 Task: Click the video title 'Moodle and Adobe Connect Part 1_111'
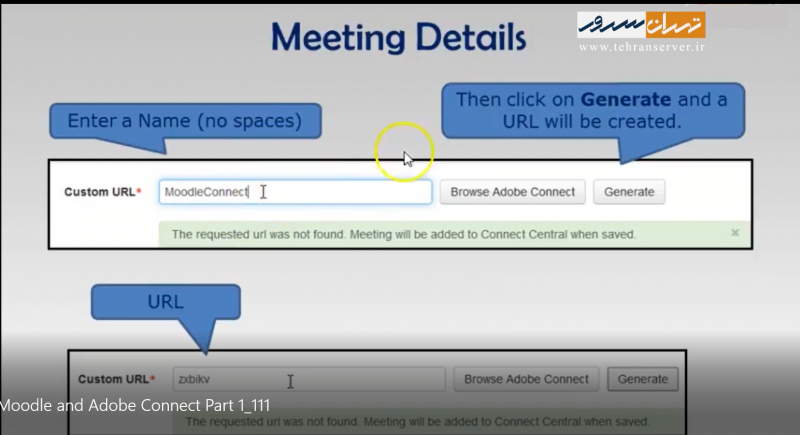pos(135,405)
